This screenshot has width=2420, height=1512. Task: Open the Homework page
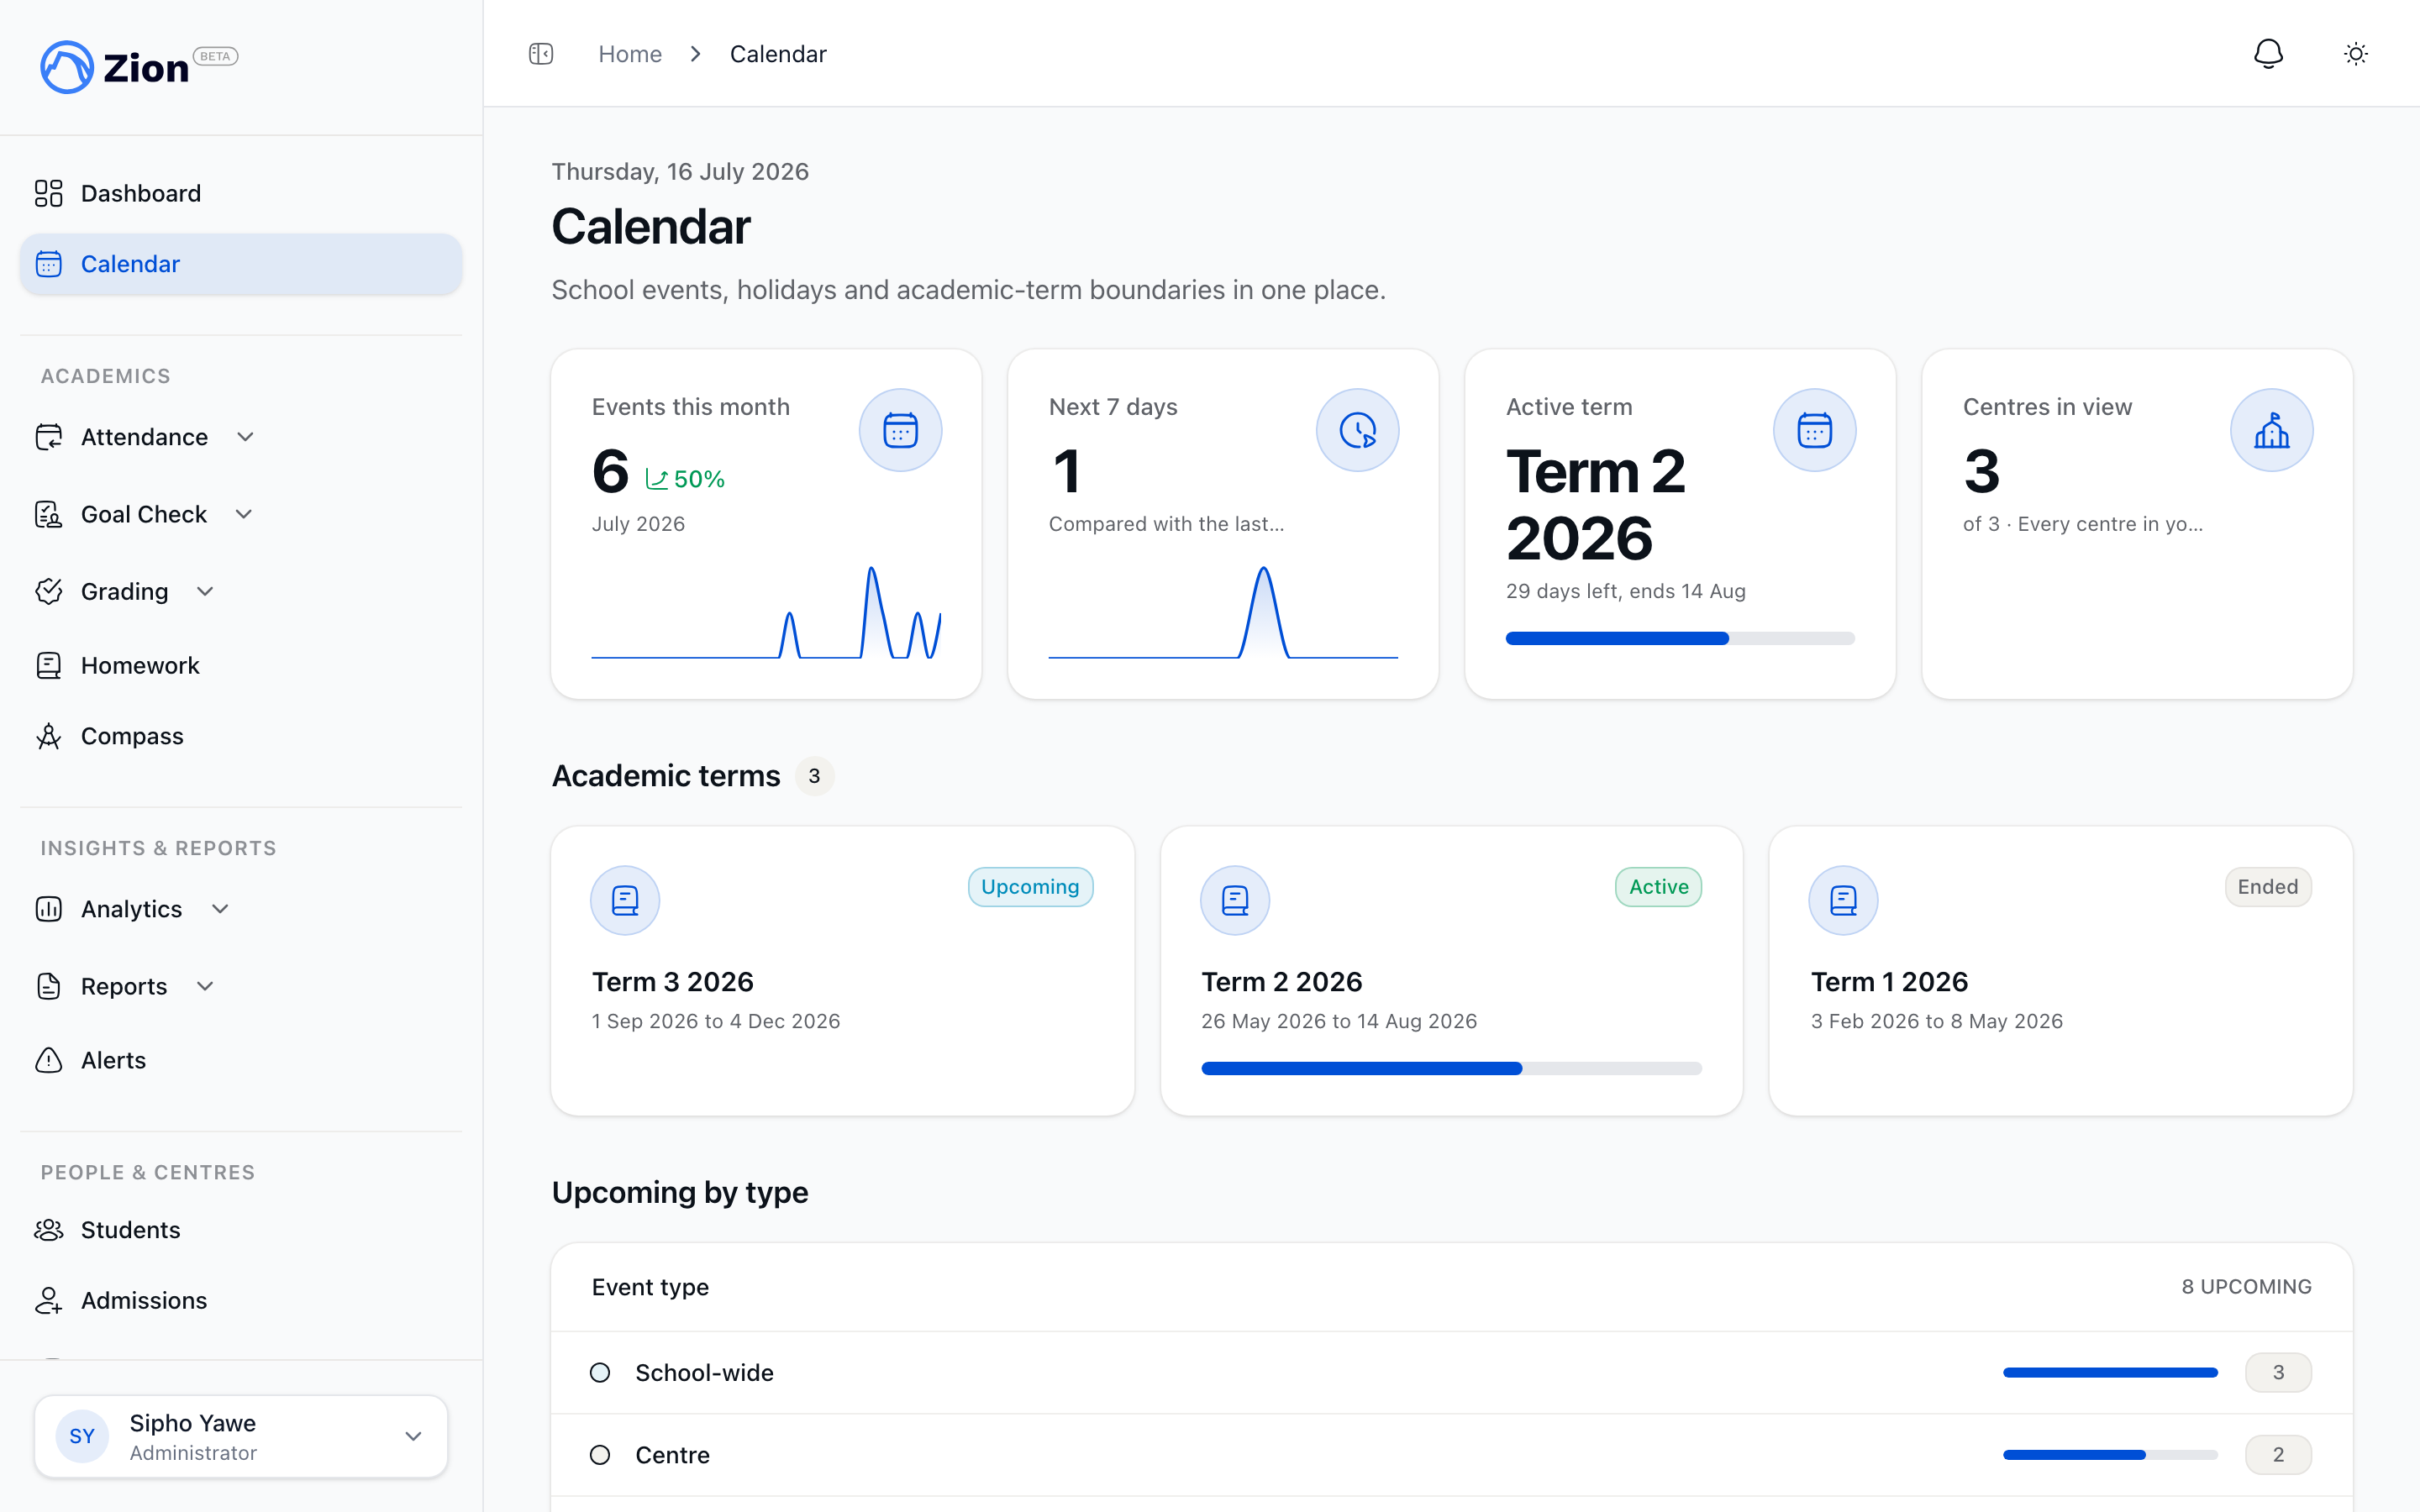tap(241, 665)
